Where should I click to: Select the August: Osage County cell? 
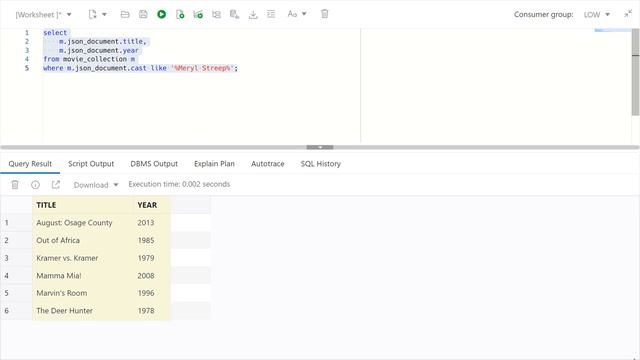83,223
